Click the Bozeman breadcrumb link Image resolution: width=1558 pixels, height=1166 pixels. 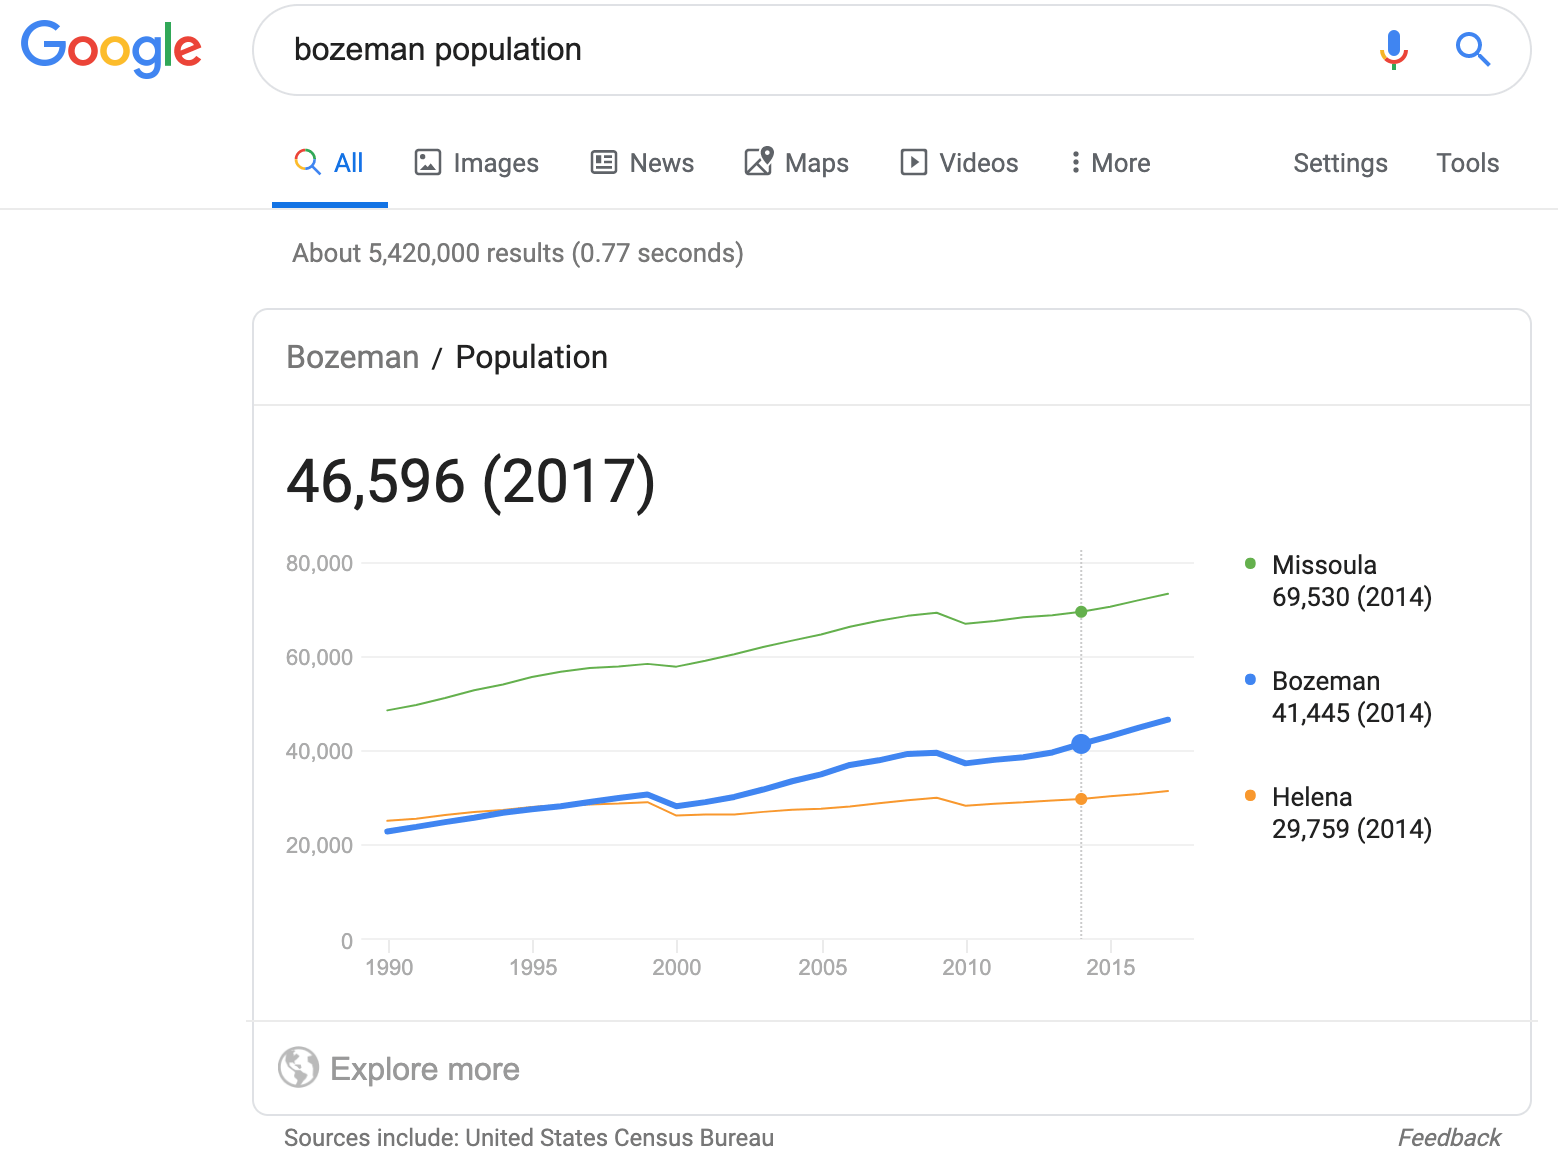[x=352, y=357]
